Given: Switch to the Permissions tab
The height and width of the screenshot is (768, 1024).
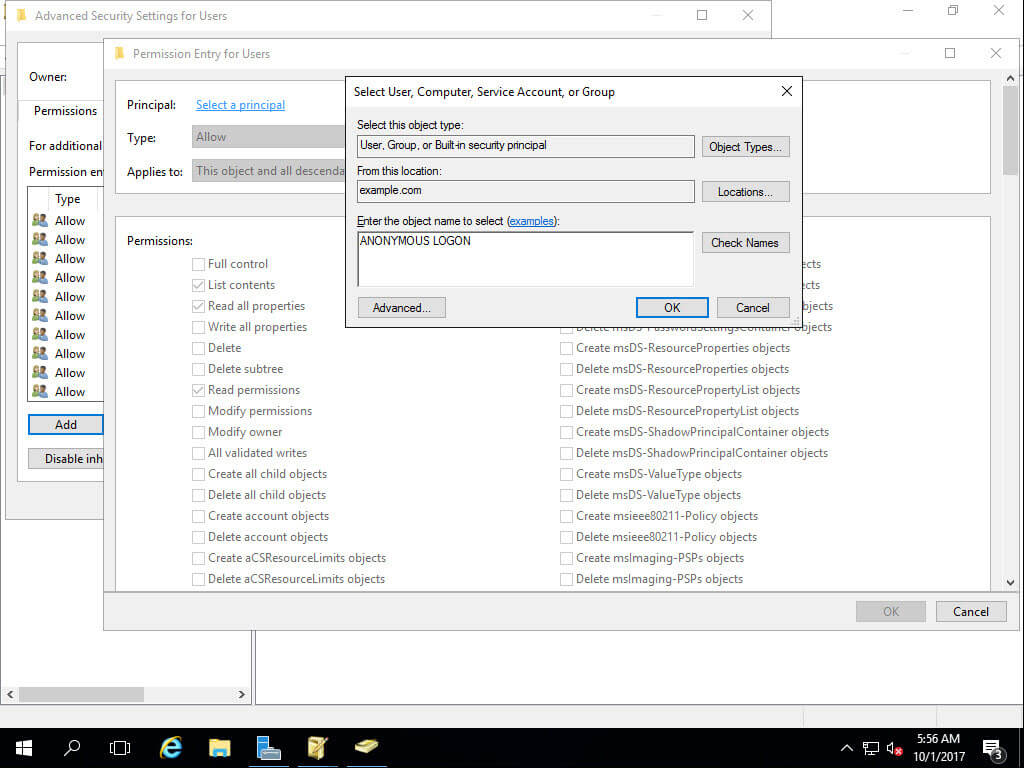Looking at the screenshot, I should point(63,110).
